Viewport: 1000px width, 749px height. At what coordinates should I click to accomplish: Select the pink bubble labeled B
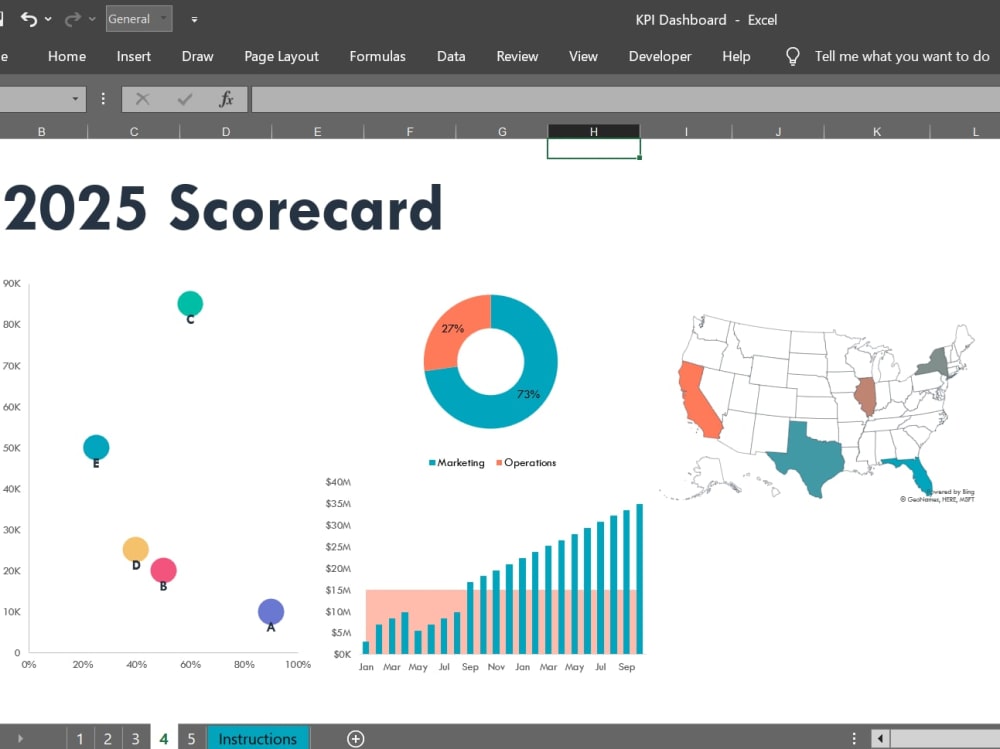pos(163,570)
